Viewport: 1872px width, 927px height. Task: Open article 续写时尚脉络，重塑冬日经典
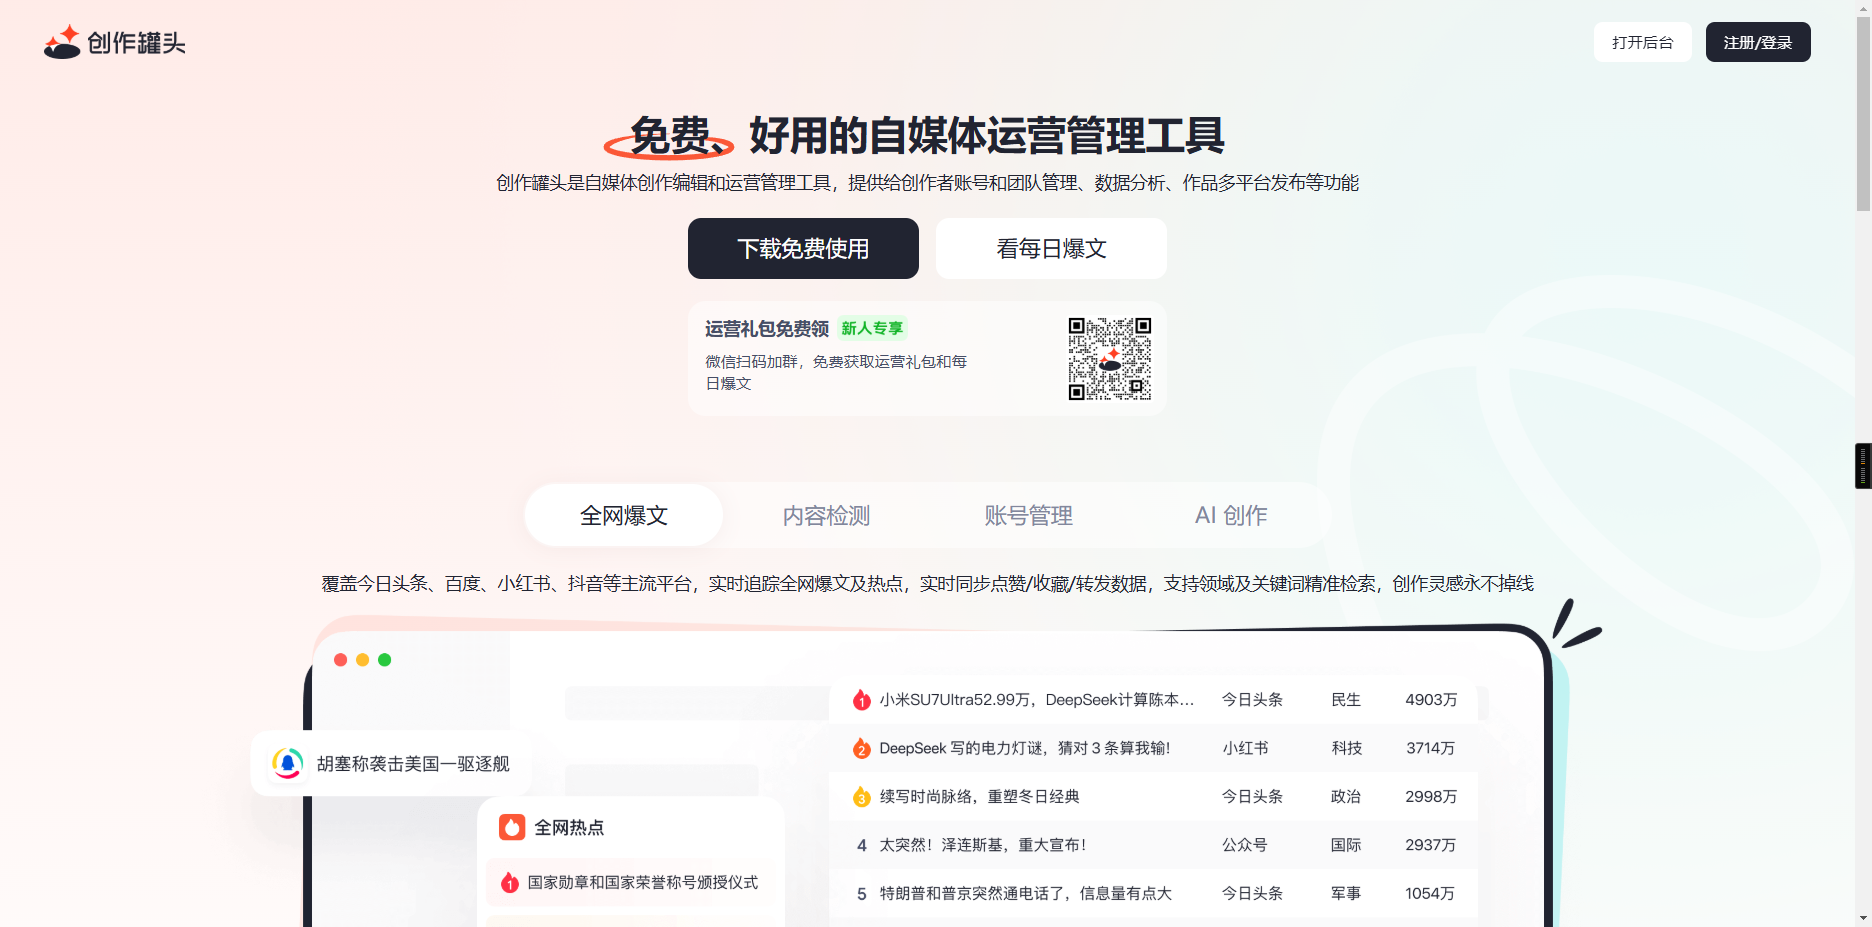pos(979,797)
